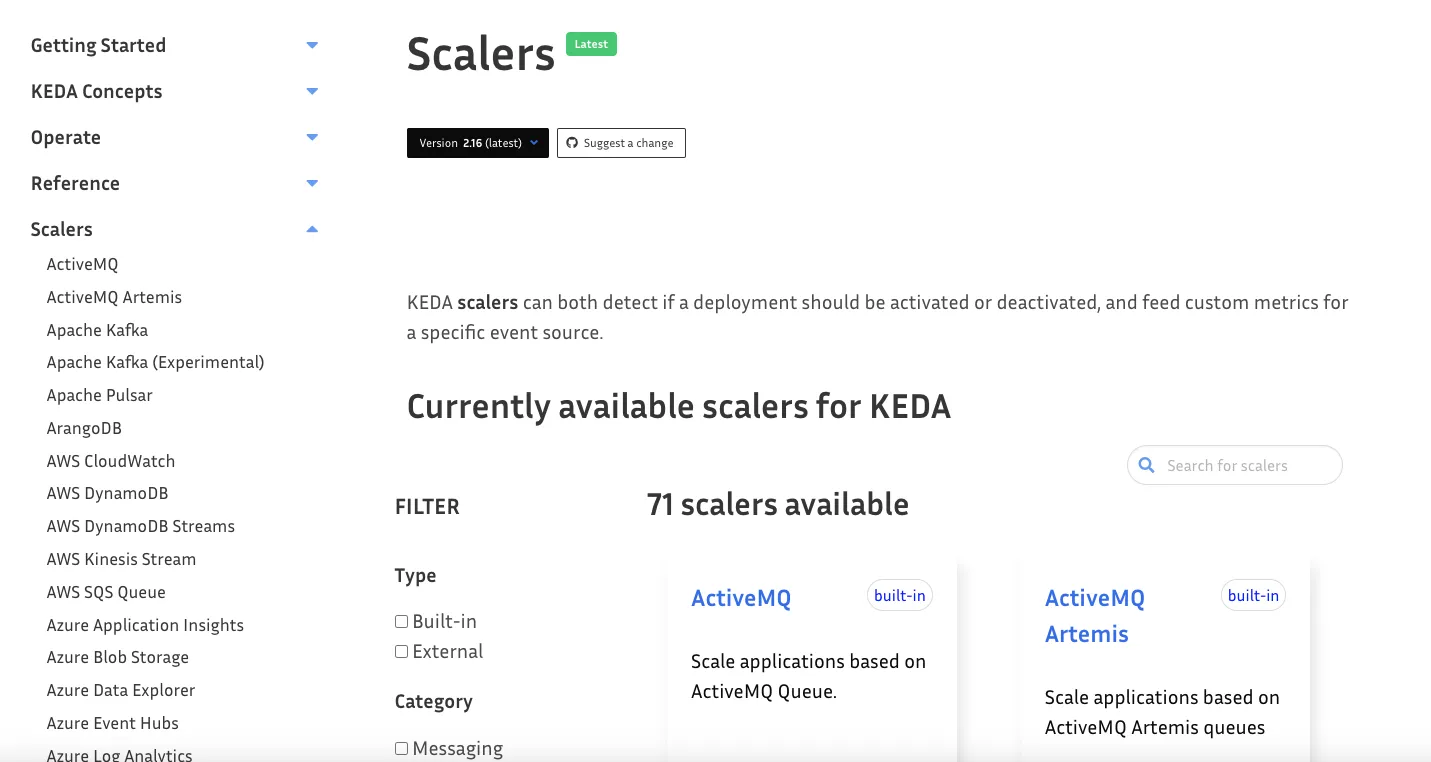Viewport: 1431px width, 762px height.
Task: Open Apache Kafka (Experimental) sidebar link
Action: 155,362
